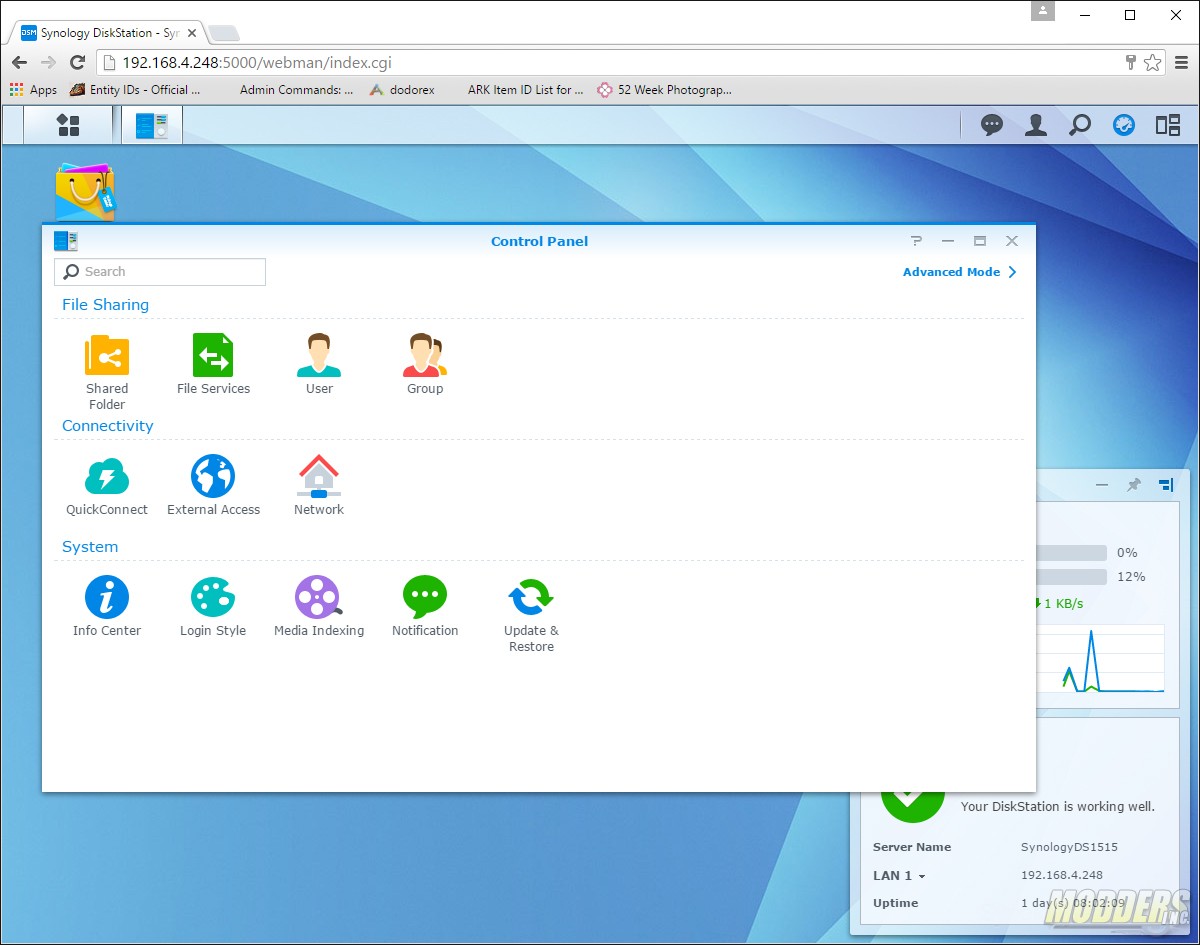This screenshot has width=1200, height=945.
Task: Open File Services in Control Panel
Action: [x=213, y=364]
